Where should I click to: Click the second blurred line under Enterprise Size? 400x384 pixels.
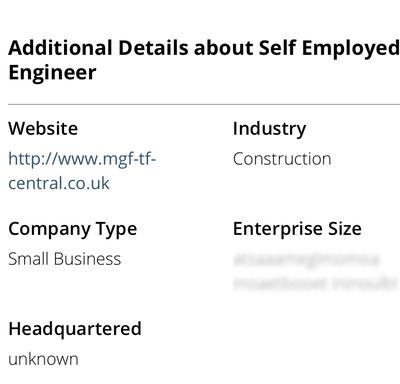pos(315,284)
